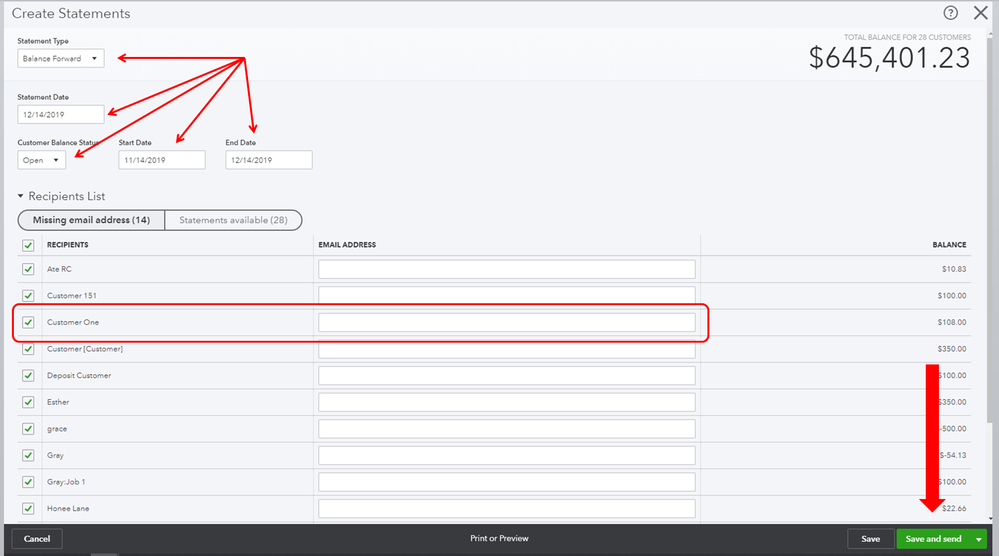The image size is (999, 556).
Task: Close the Create Statements dialog
Action: click(x=981, y=13)
